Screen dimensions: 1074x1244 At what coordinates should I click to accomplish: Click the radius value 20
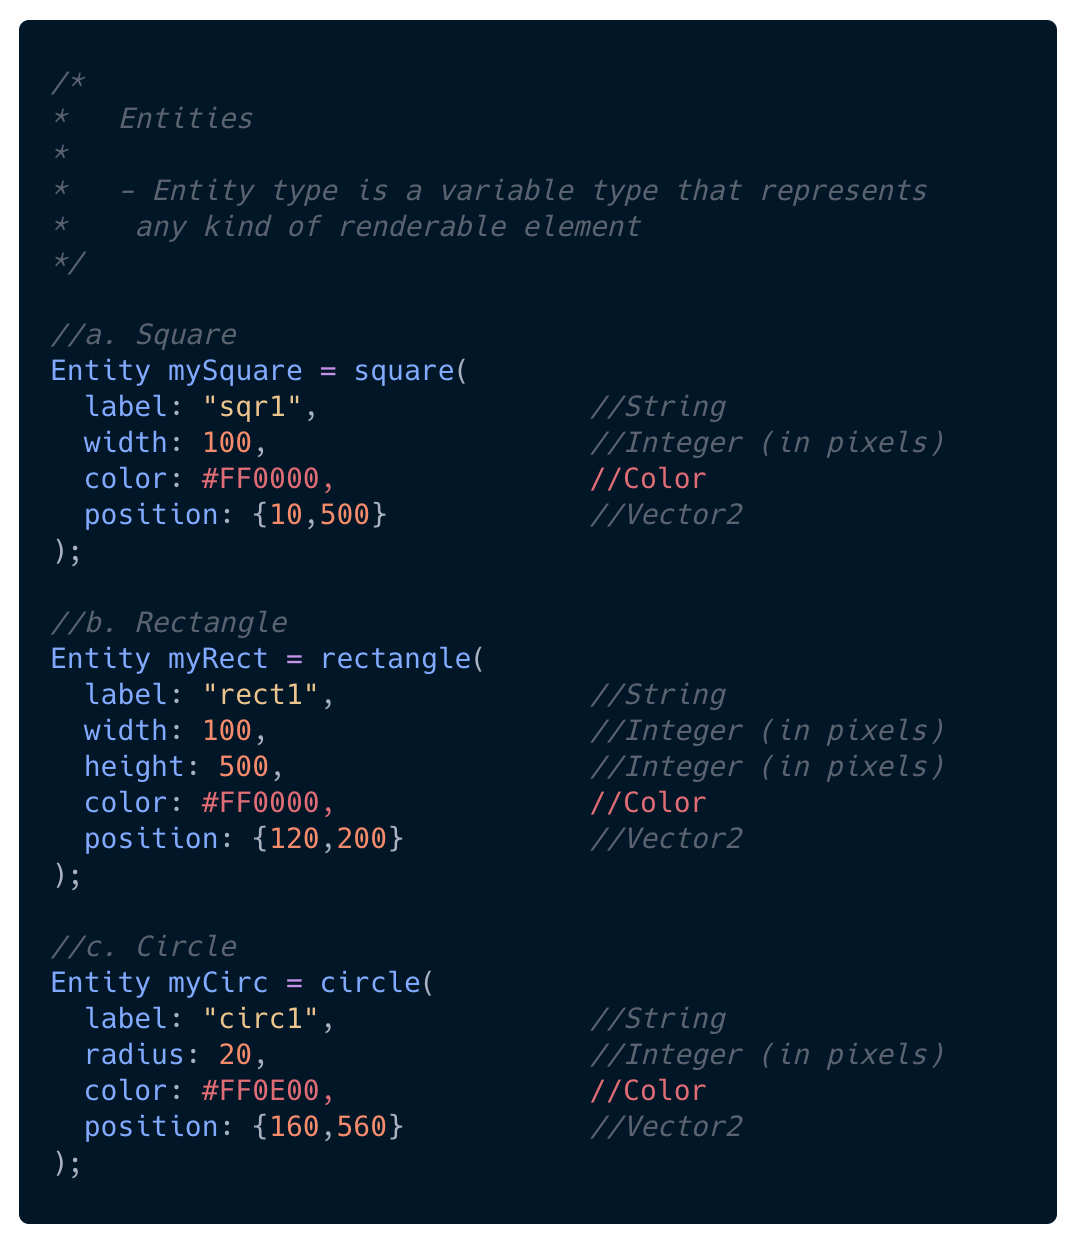[235, 1055]
